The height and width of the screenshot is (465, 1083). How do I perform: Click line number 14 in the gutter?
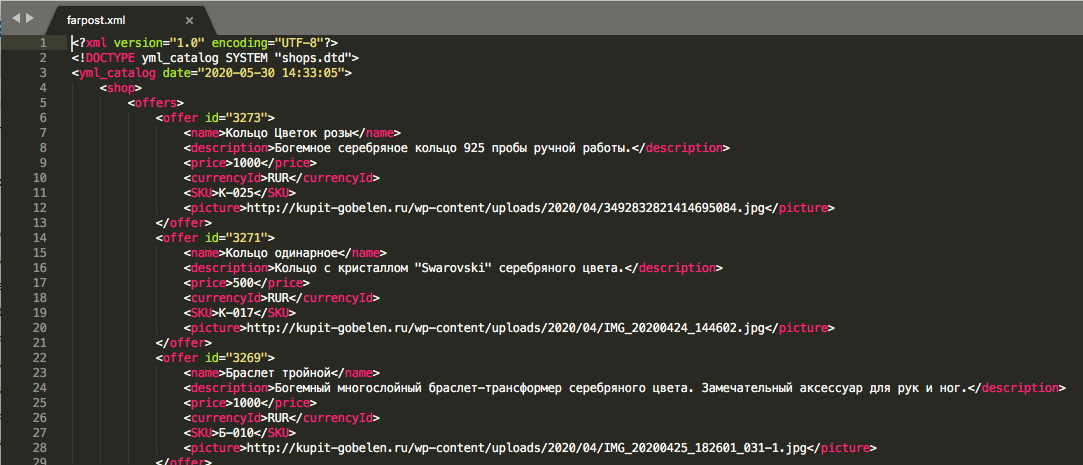coord(39,238)
